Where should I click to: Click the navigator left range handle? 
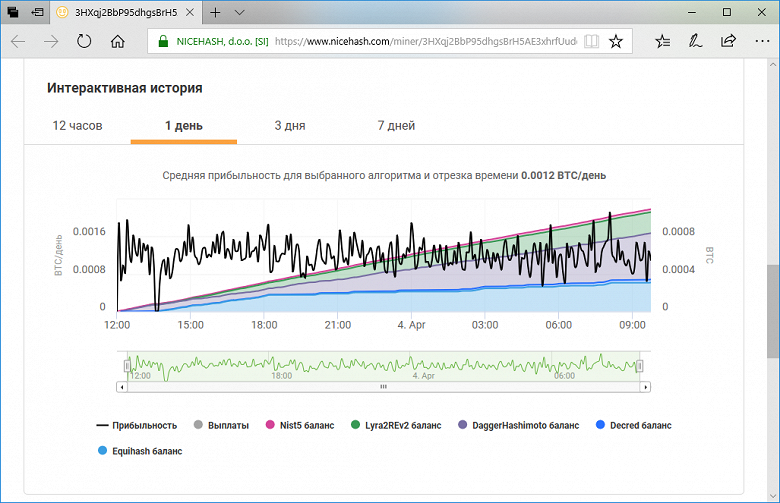(127, 366)
